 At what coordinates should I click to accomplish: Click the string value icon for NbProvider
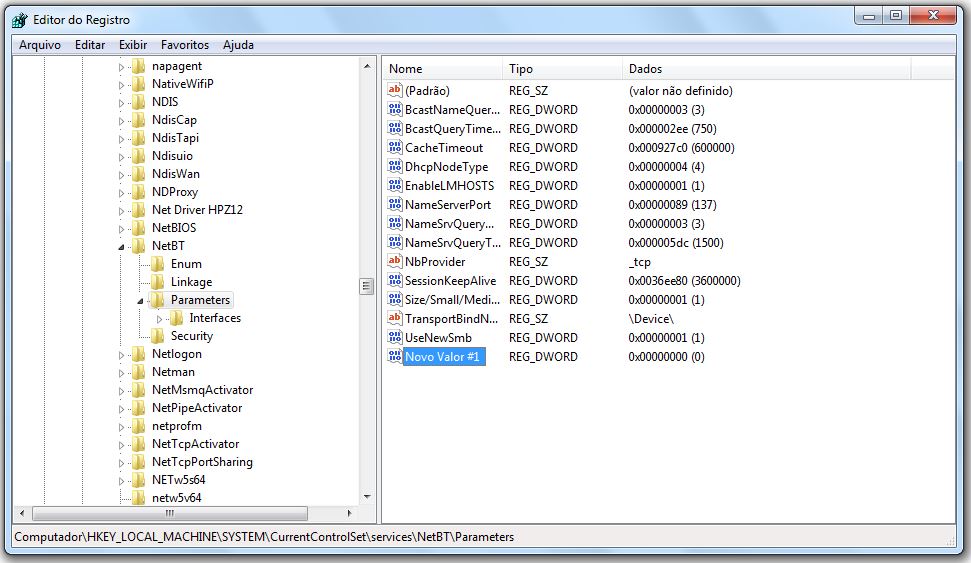[x=394, y=262]
